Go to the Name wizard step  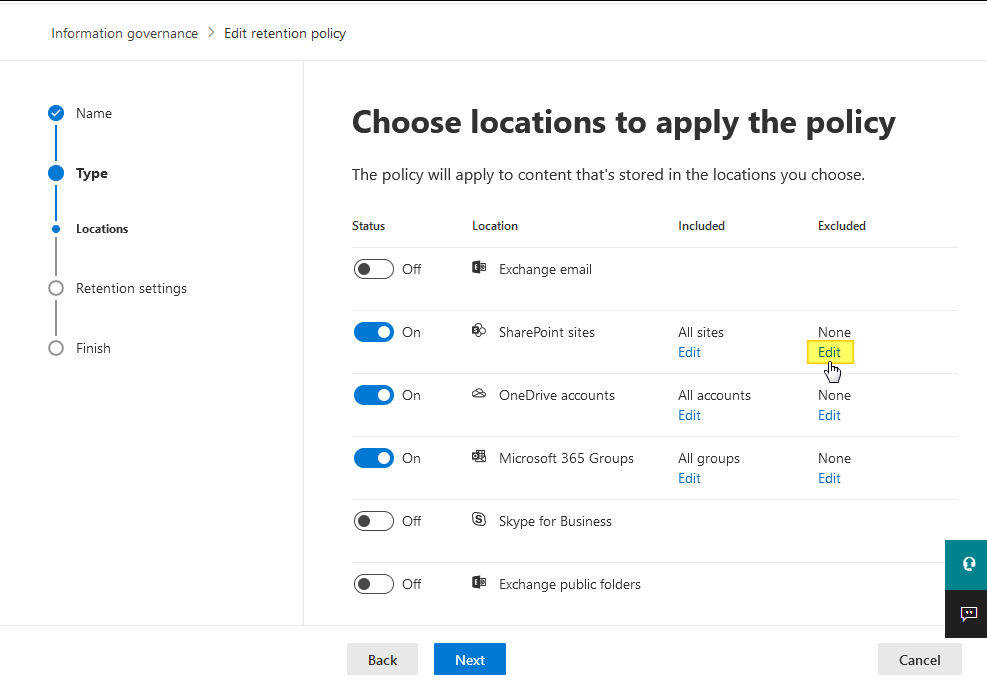point(94,113)
